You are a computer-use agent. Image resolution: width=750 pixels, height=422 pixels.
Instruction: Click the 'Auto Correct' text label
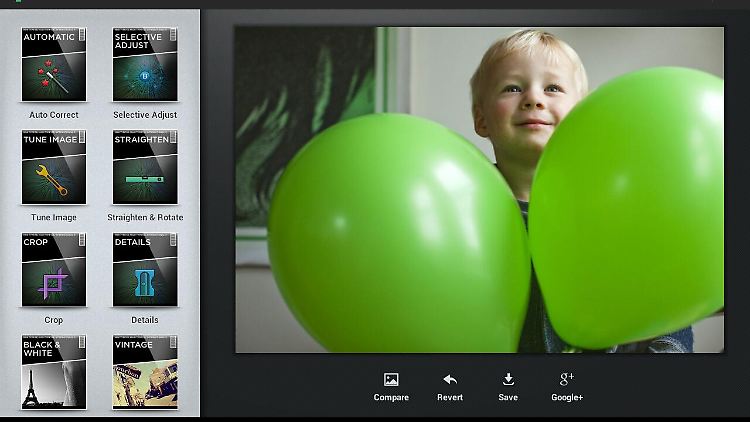(x=54, y=115)
